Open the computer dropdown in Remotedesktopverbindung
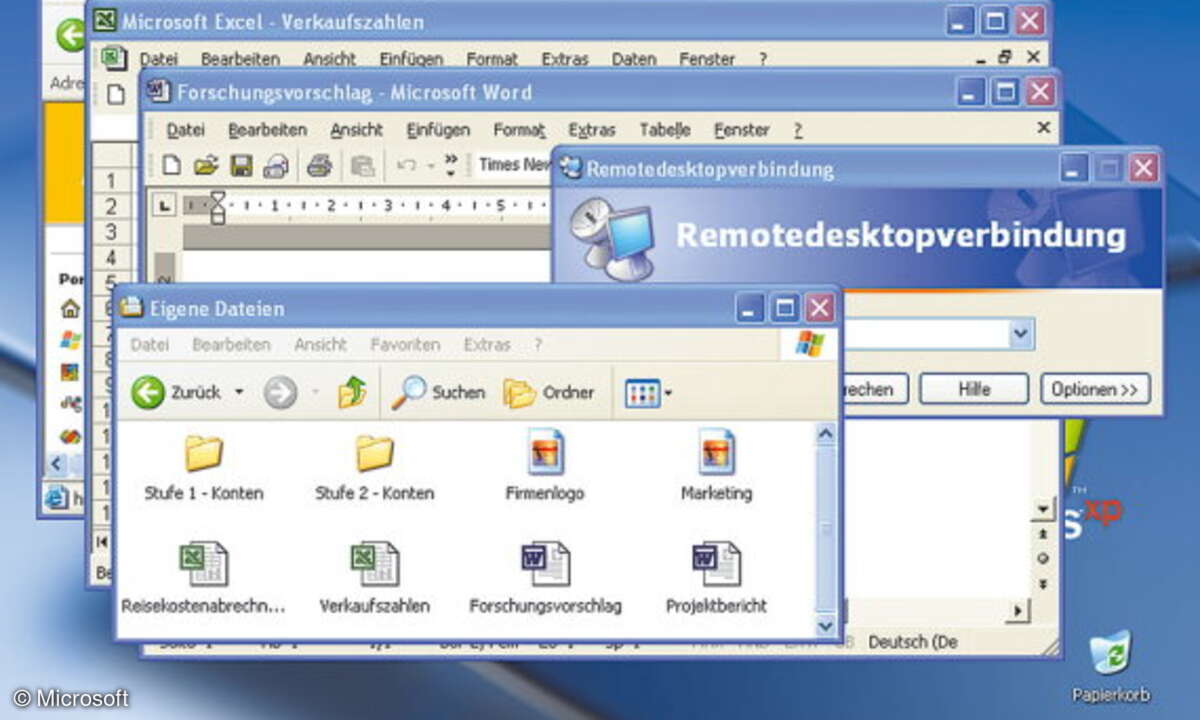The width and height of the screenshot is (1200, 720). pos(1020,335)
